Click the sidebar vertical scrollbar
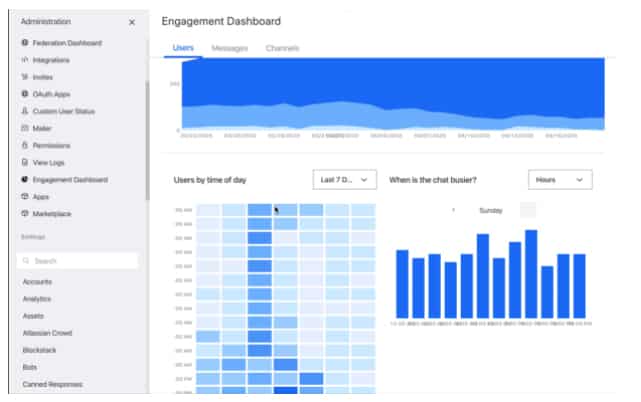 coord(147,140)
